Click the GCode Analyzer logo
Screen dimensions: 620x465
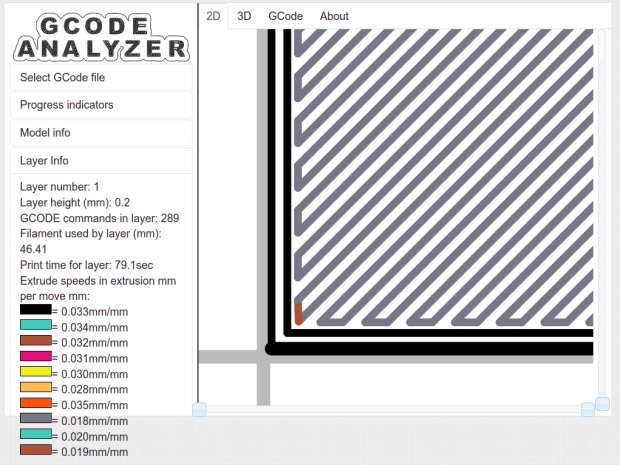pyautogui.click(x=101, y=38)
